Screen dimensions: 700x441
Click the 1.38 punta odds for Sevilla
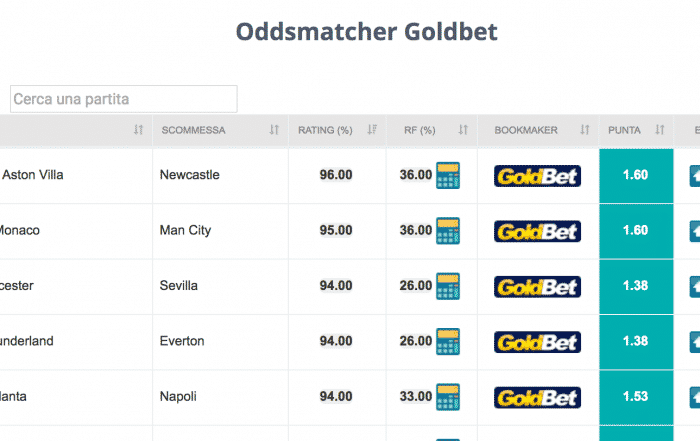pos(636,286)
